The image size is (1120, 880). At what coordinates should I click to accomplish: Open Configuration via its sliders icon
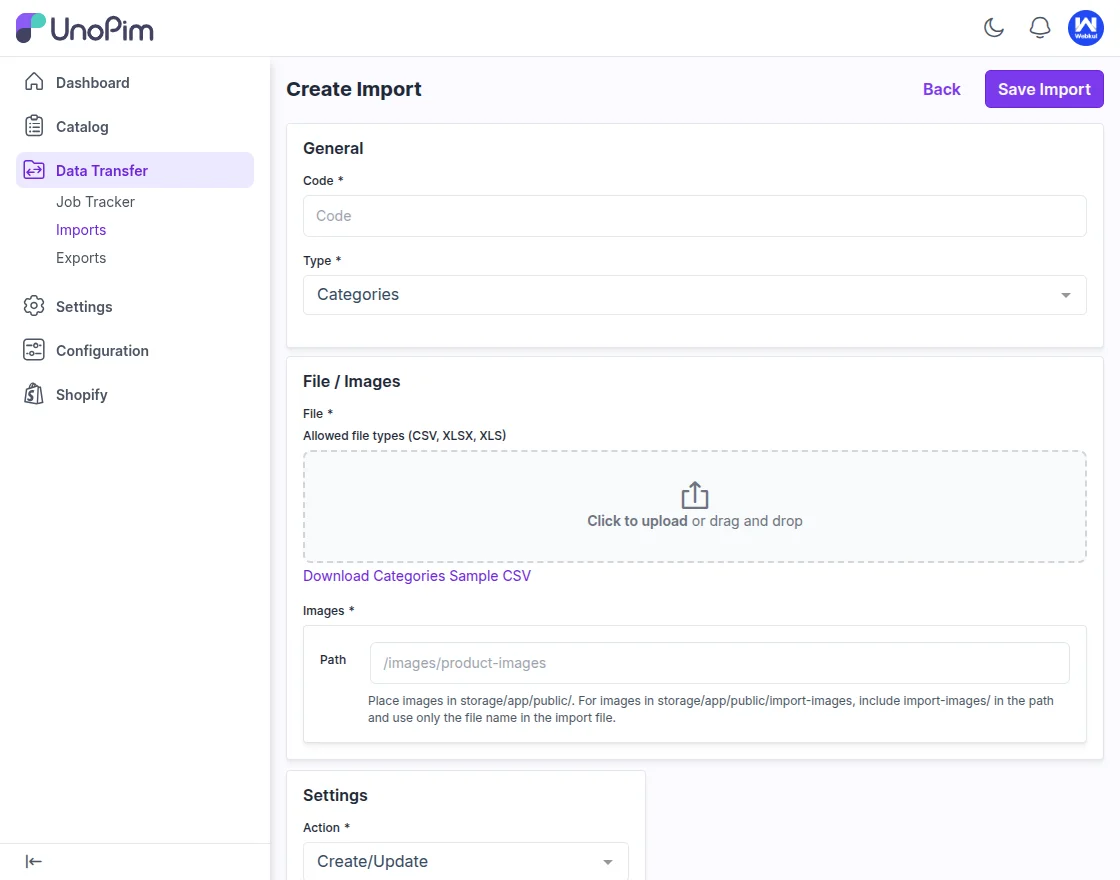[33, 350]
